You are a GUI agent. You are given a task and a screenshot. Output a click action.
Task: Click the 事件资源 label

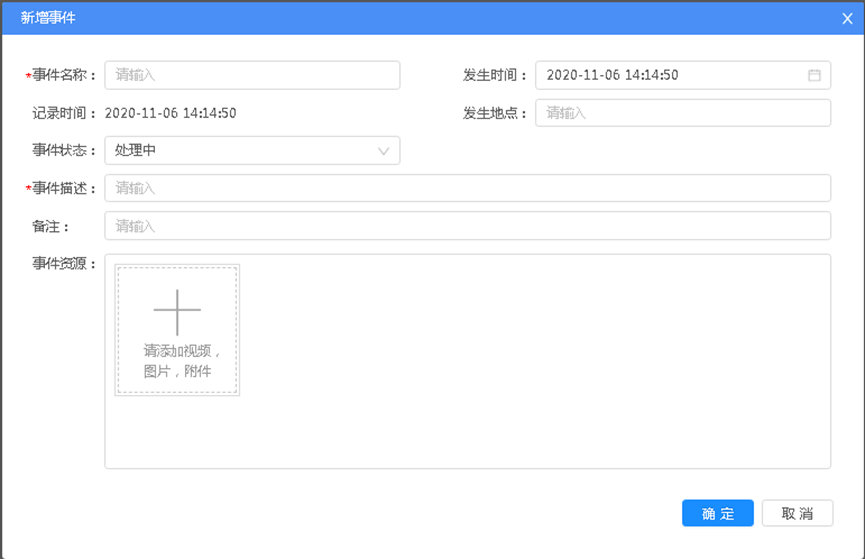63,264
